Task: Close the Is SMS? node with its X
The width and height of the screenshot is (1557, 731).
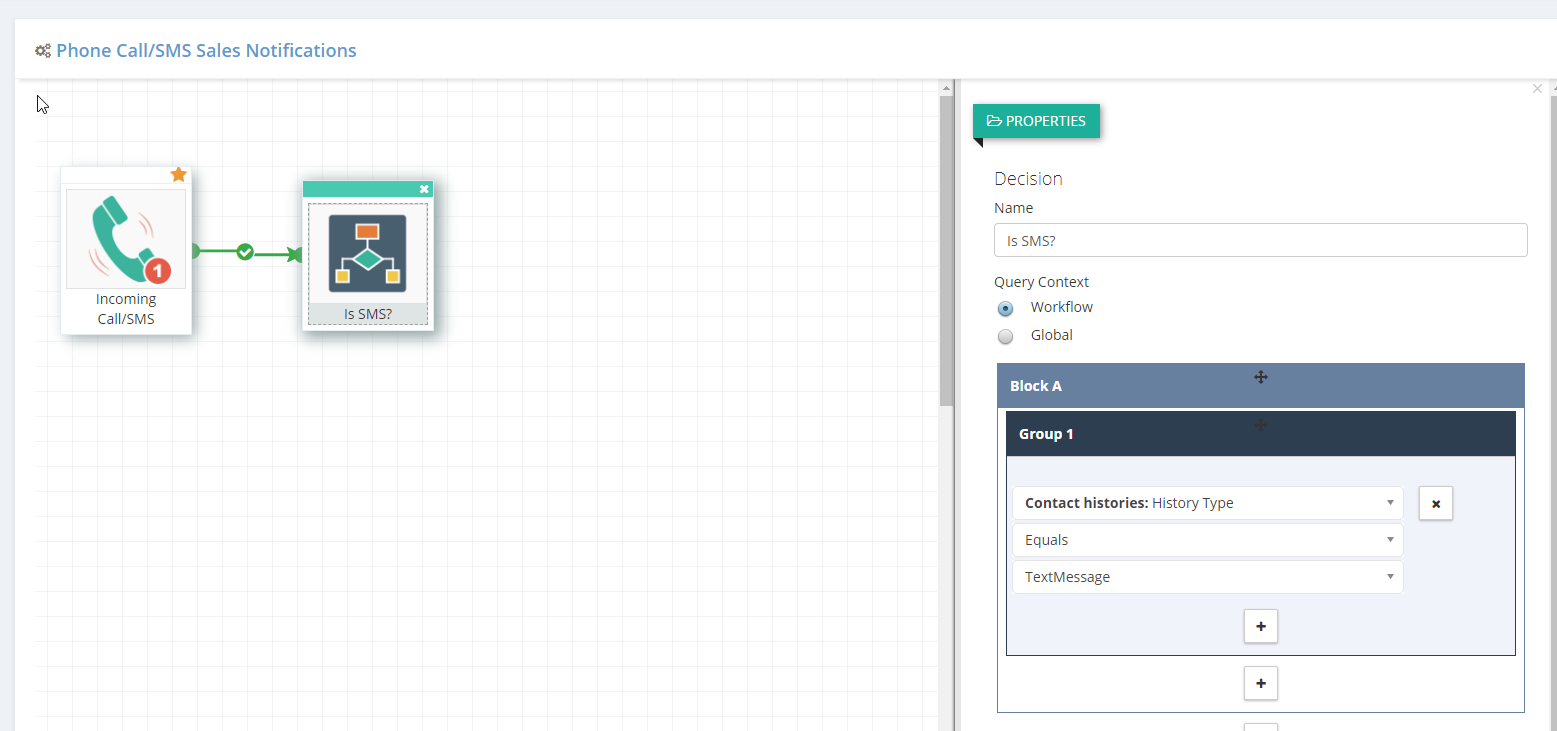Action: (x=424, y=189)
